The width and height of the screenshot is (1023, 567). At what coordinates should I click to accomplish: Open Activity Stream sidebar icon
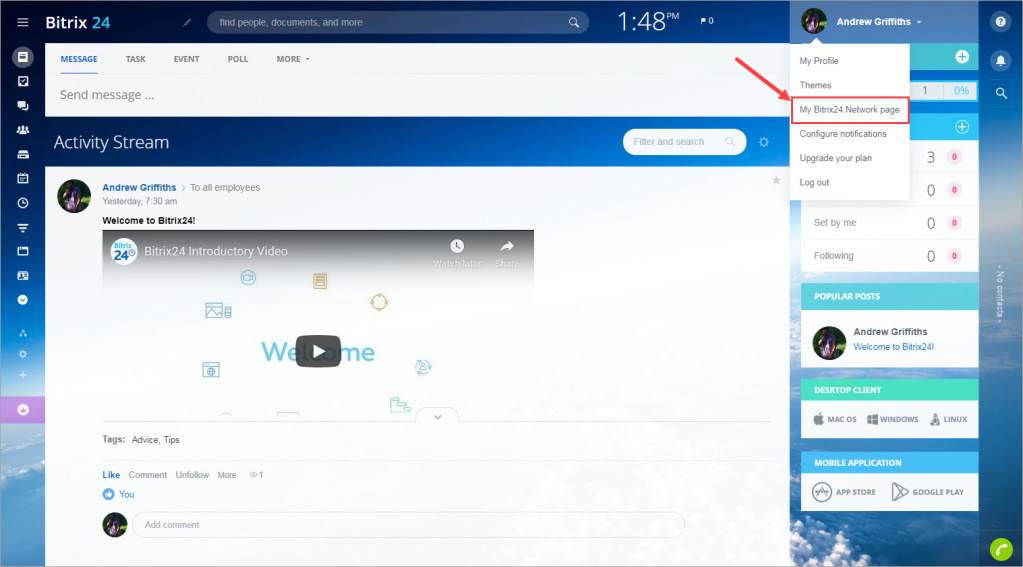click(x=23, y=57)
